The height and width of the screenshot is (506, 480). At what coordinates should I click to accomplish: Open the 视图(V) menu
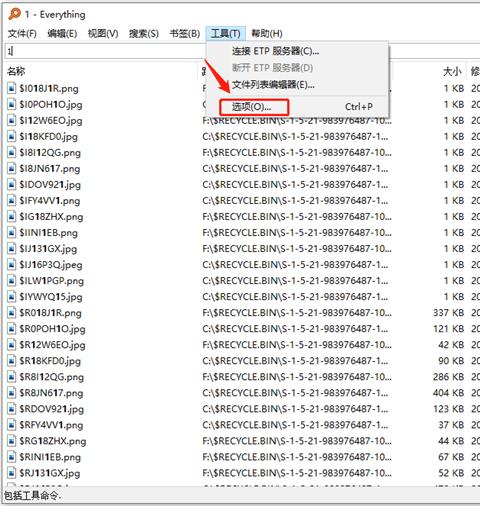(x=103, y=33)
